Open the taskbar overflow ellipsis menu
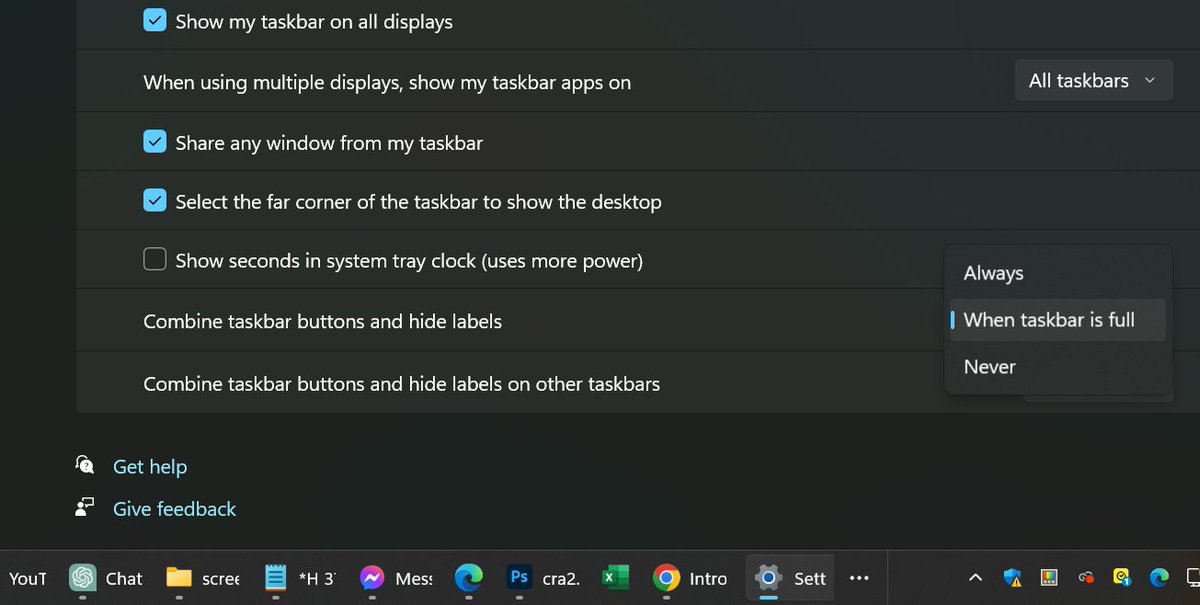Image resolution: width=1200 pixels, height=605 pixels. coord(860,578)
